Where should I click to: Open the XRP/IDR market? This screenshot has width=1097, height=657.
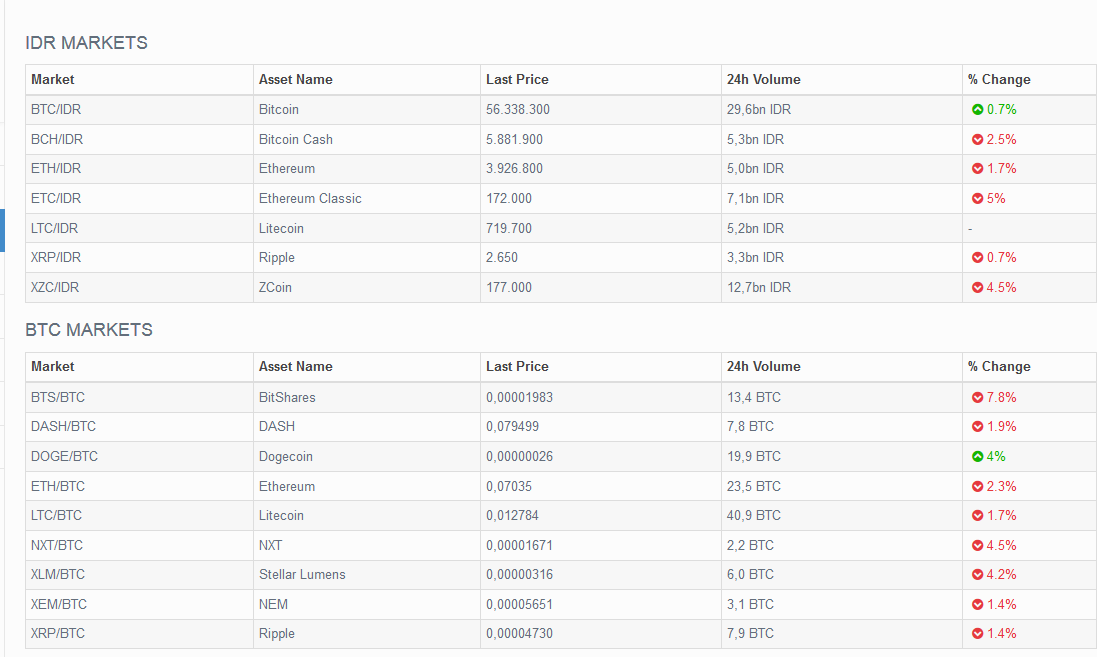(x=56, y=257)
